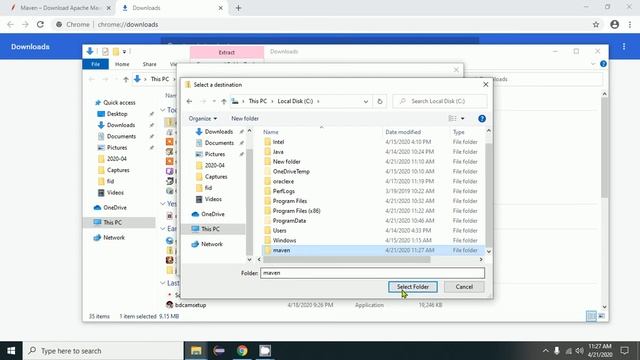This screenshot has height=360, width=640.
Task: Switch to the Maven download Chrome tab
Action: [x=61, y=8]
